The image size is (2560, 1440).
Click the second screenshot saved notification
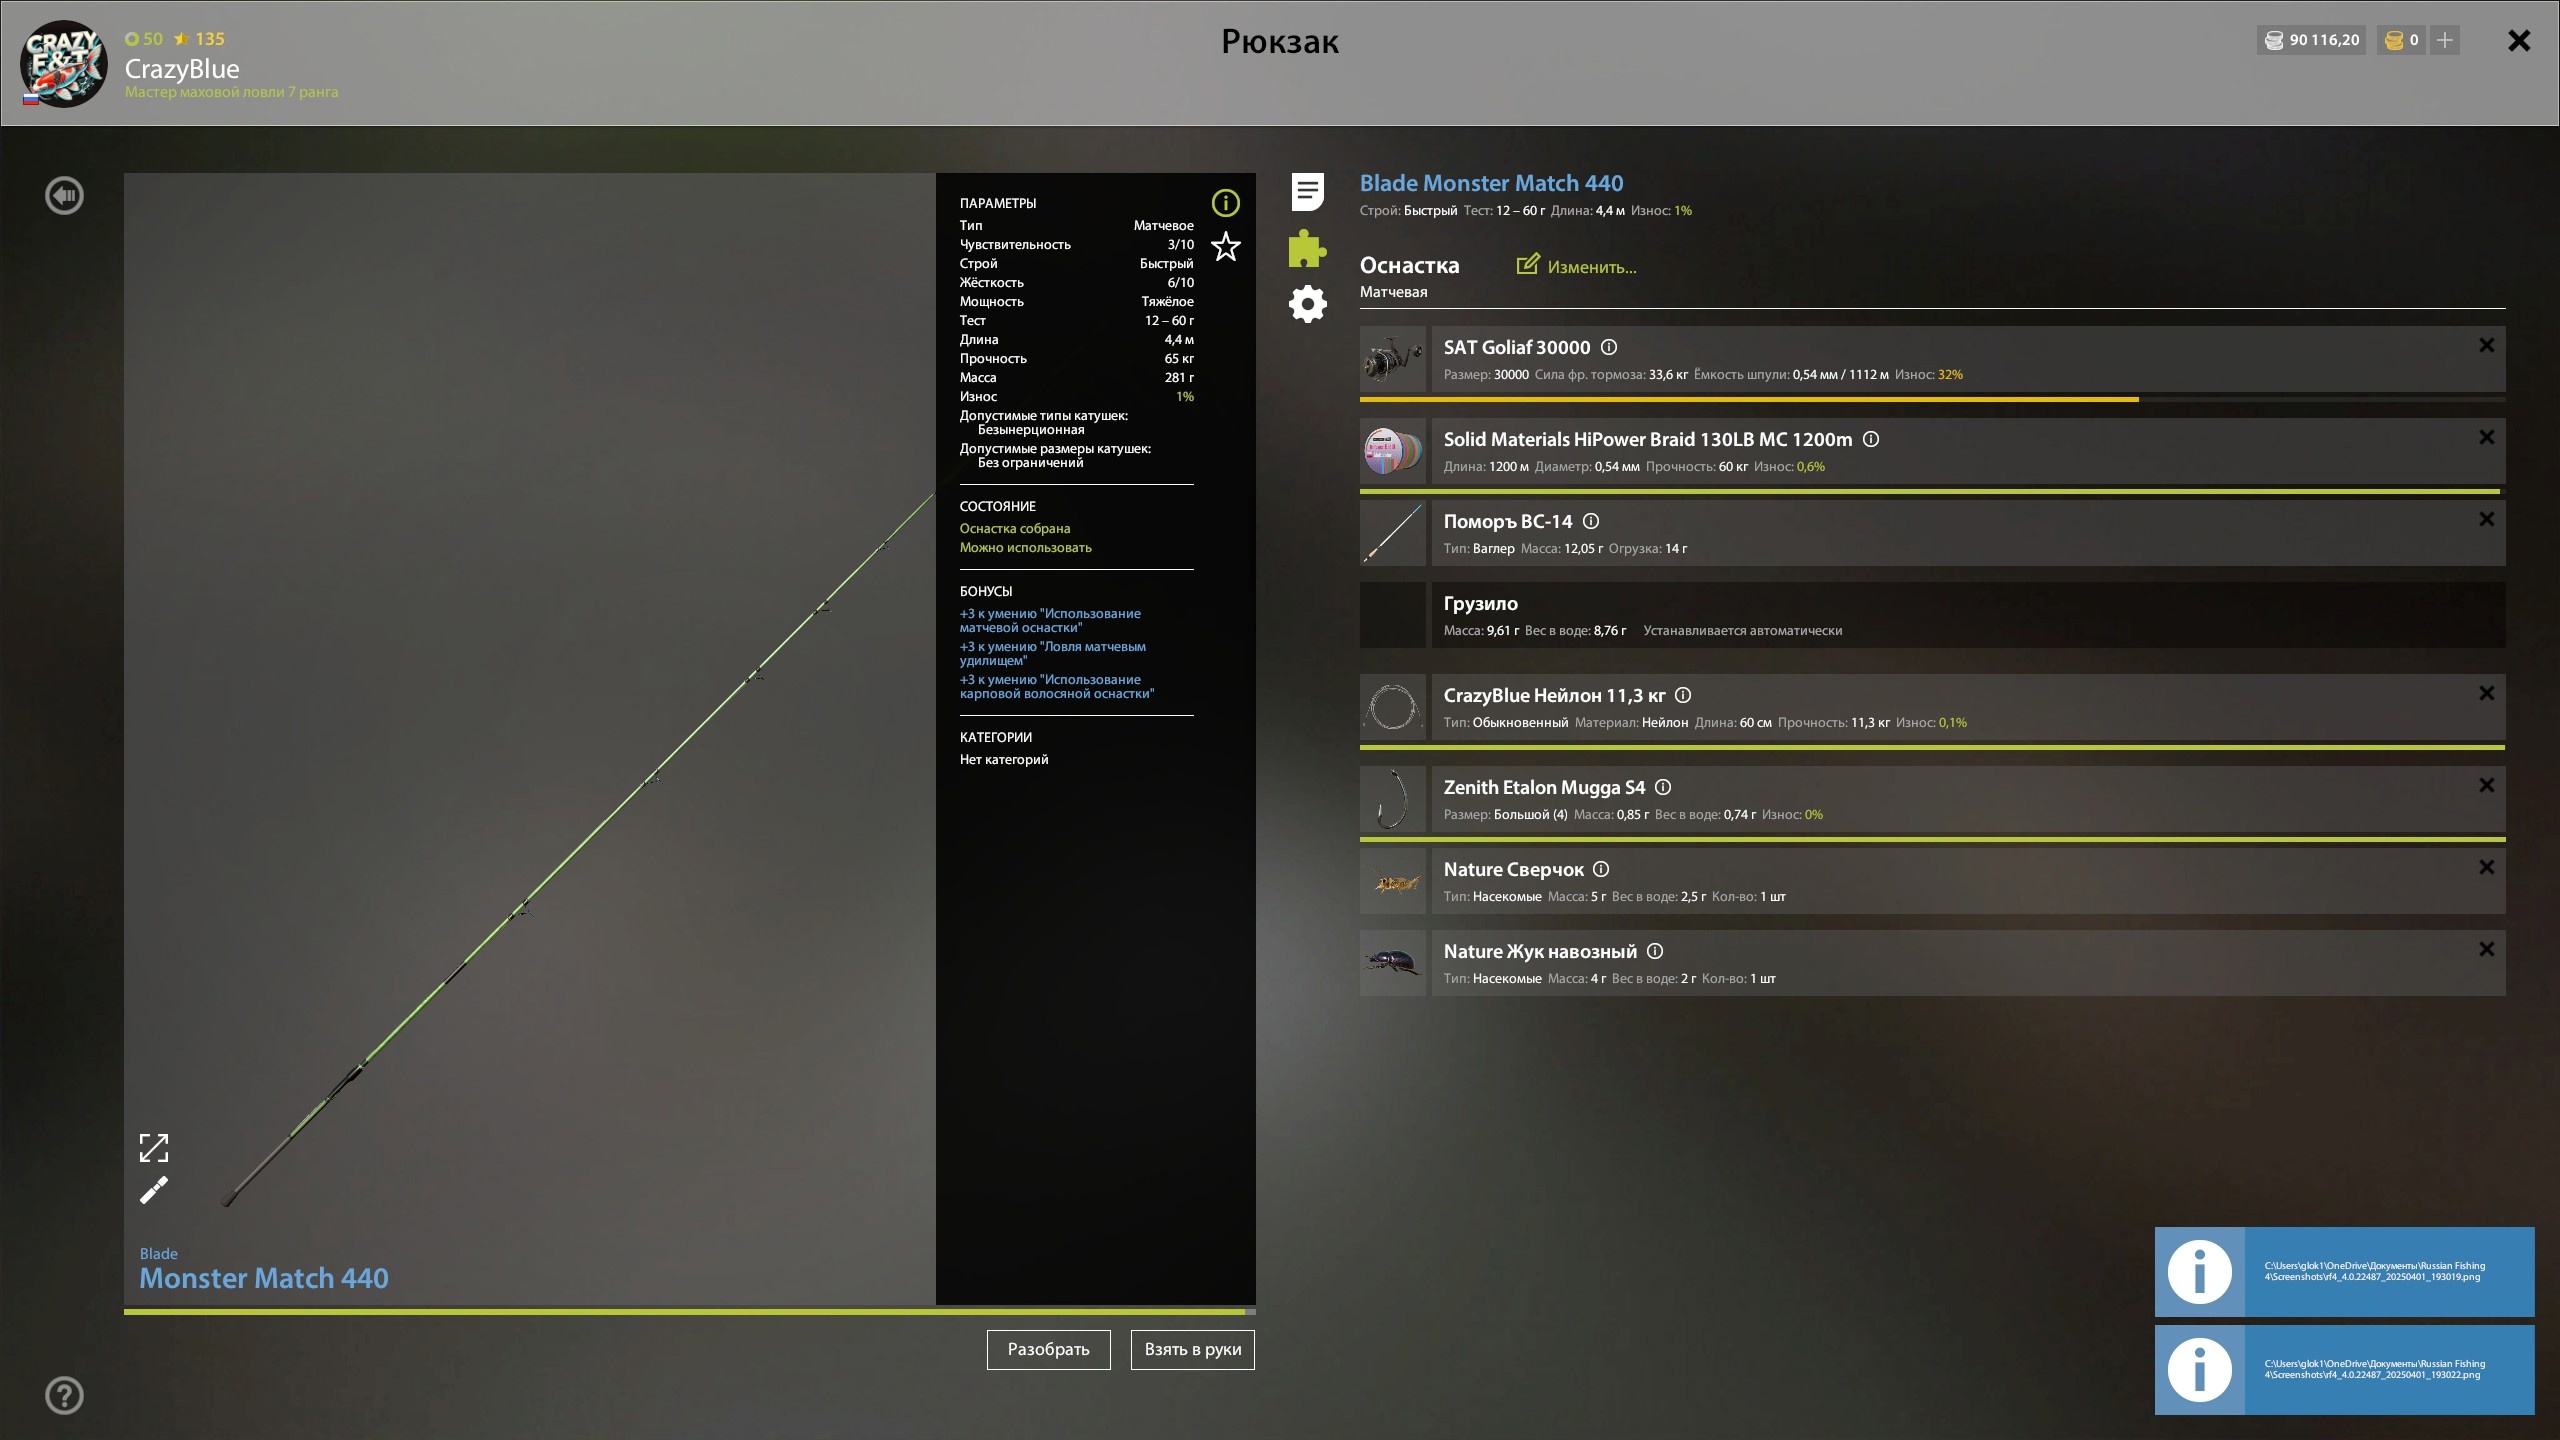point(2345,1370)
